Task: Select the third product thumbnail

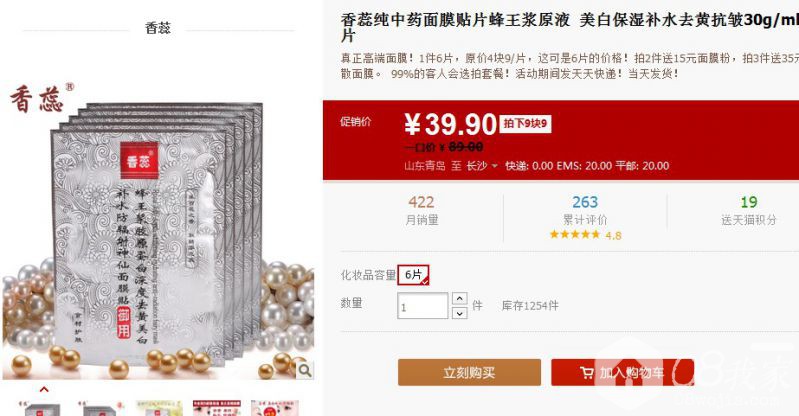Action: 158,408
